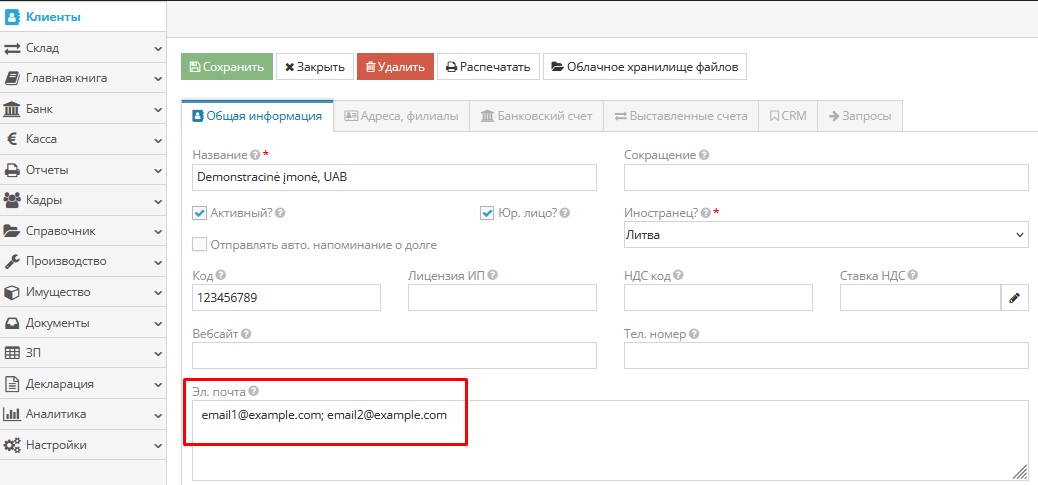The height and width of the screenshot is (485, 1038).
Task: Click the help icon next to Вебсайт
Action: (x=246, y=334)
